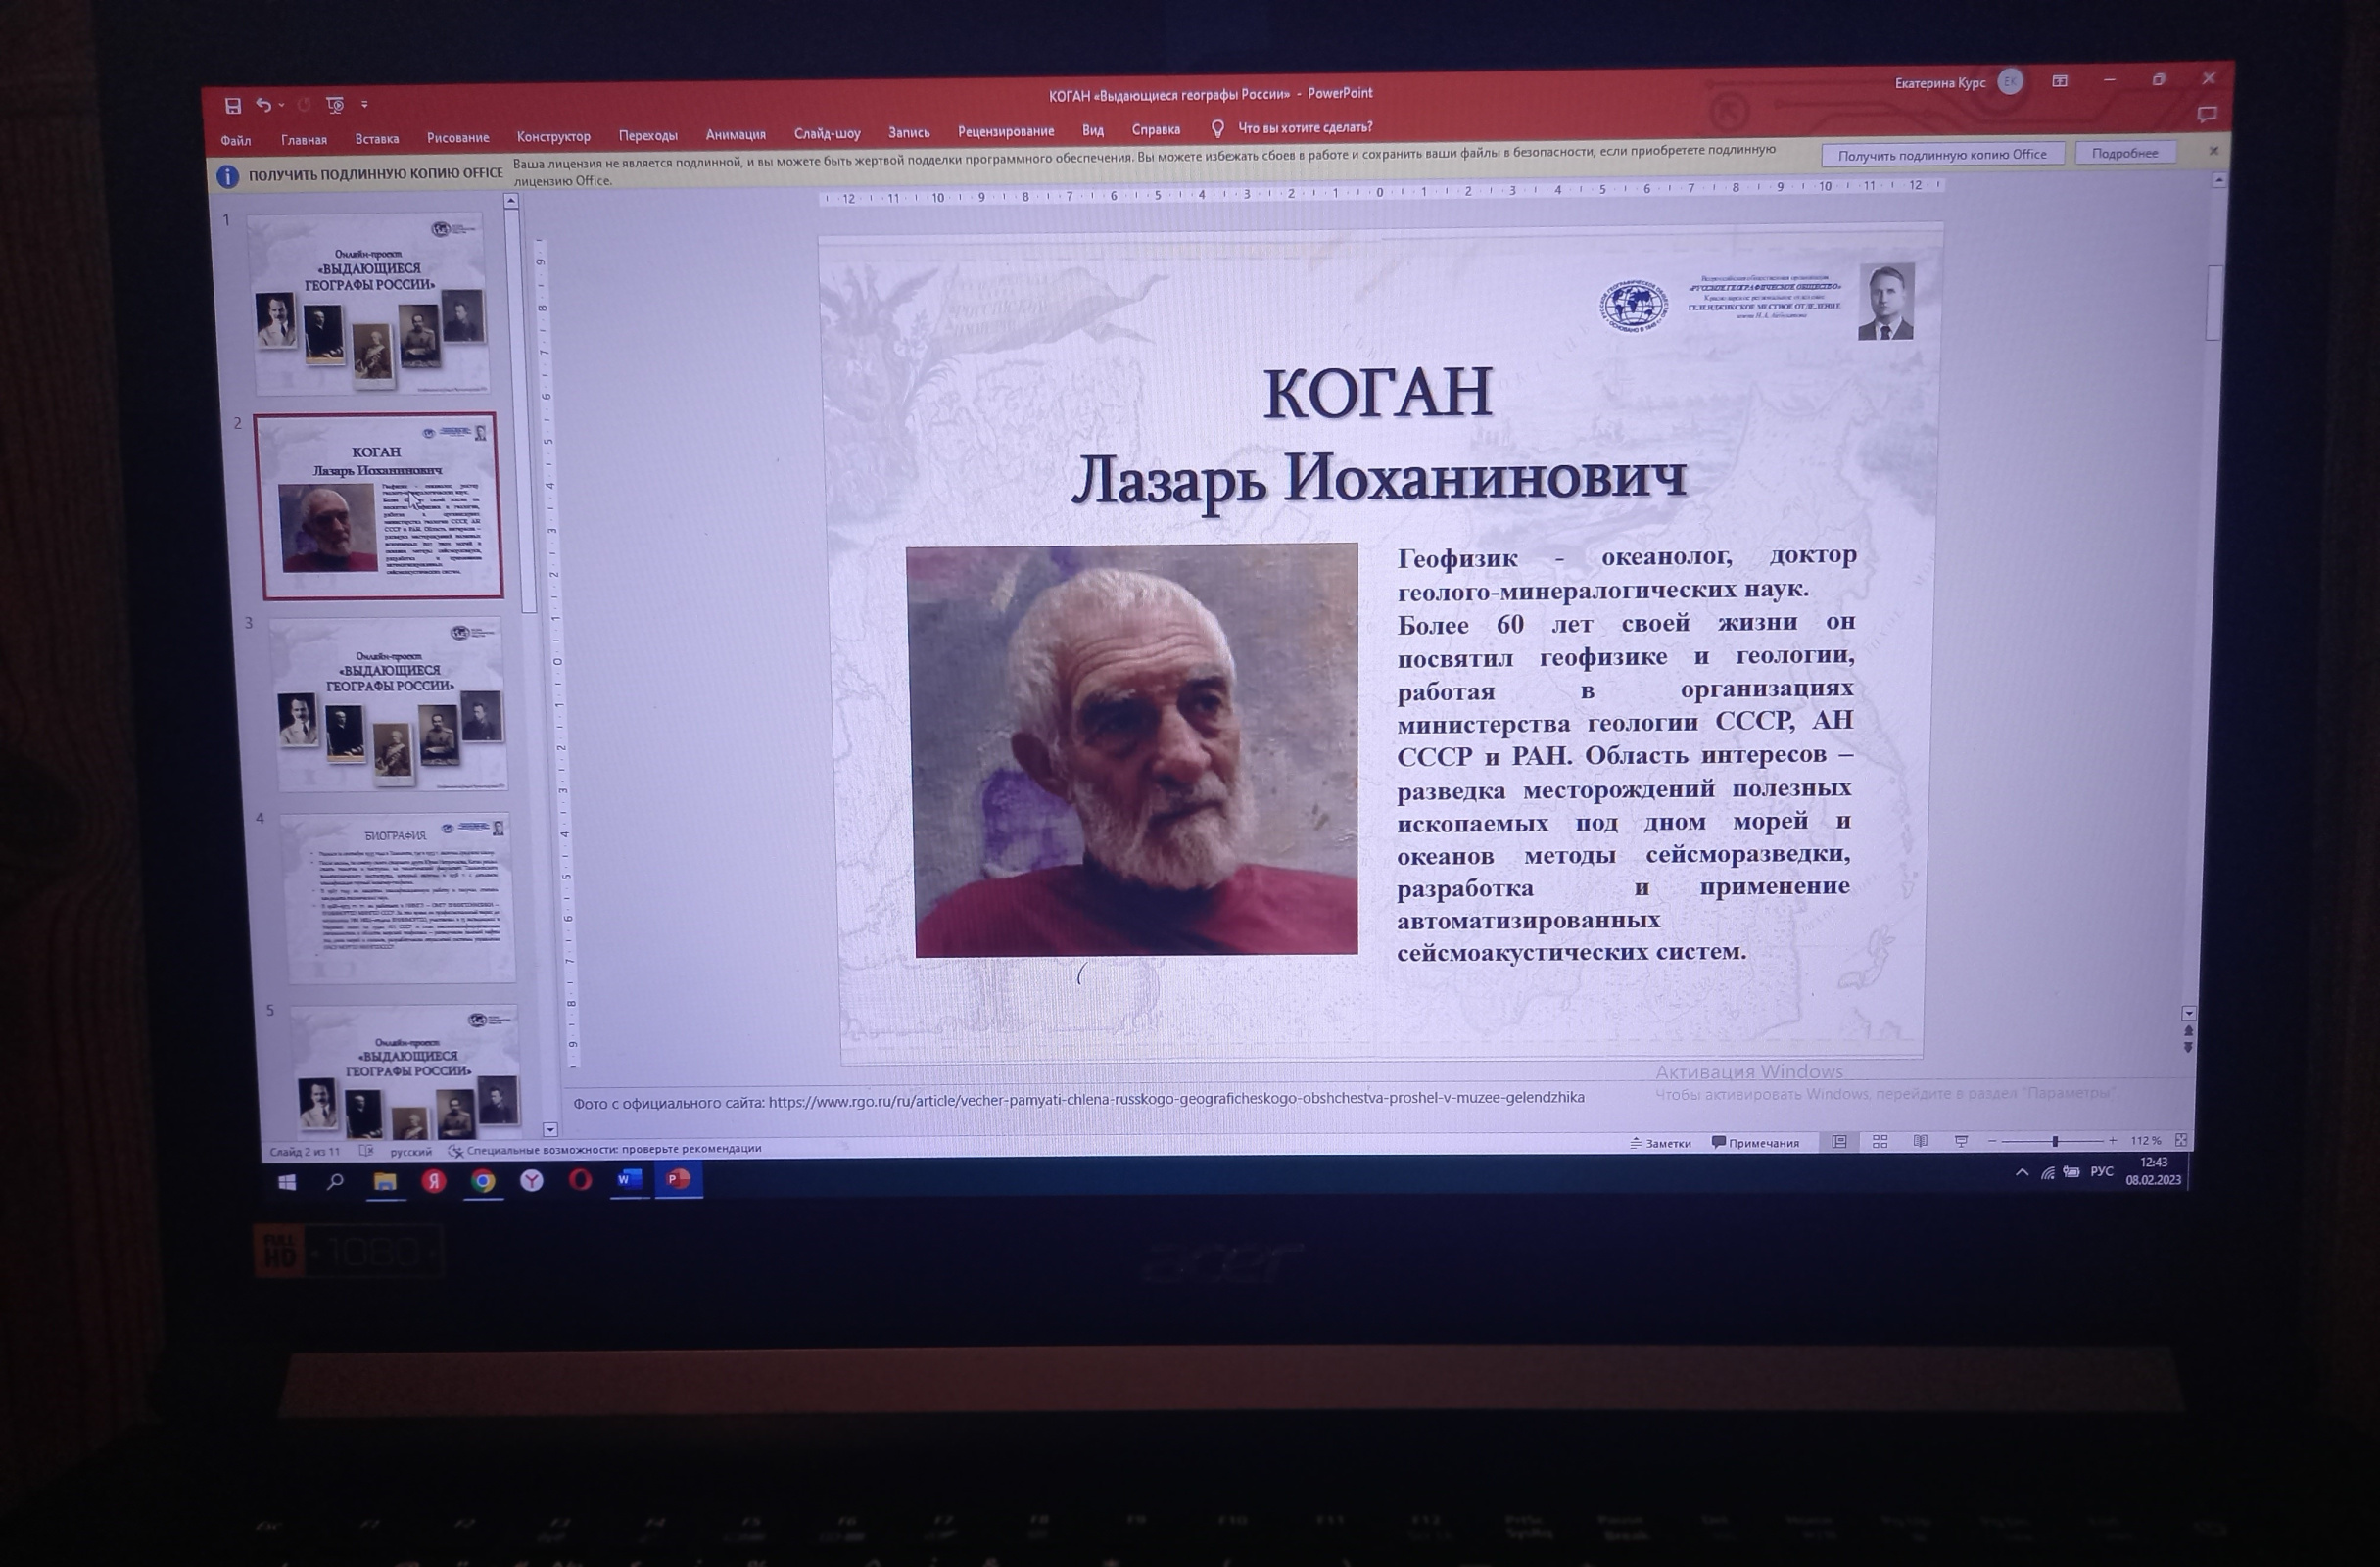Toggle Normal view button in status bar
The height and width of the screenshot is (1567, 2380).
(1839, 1142)
